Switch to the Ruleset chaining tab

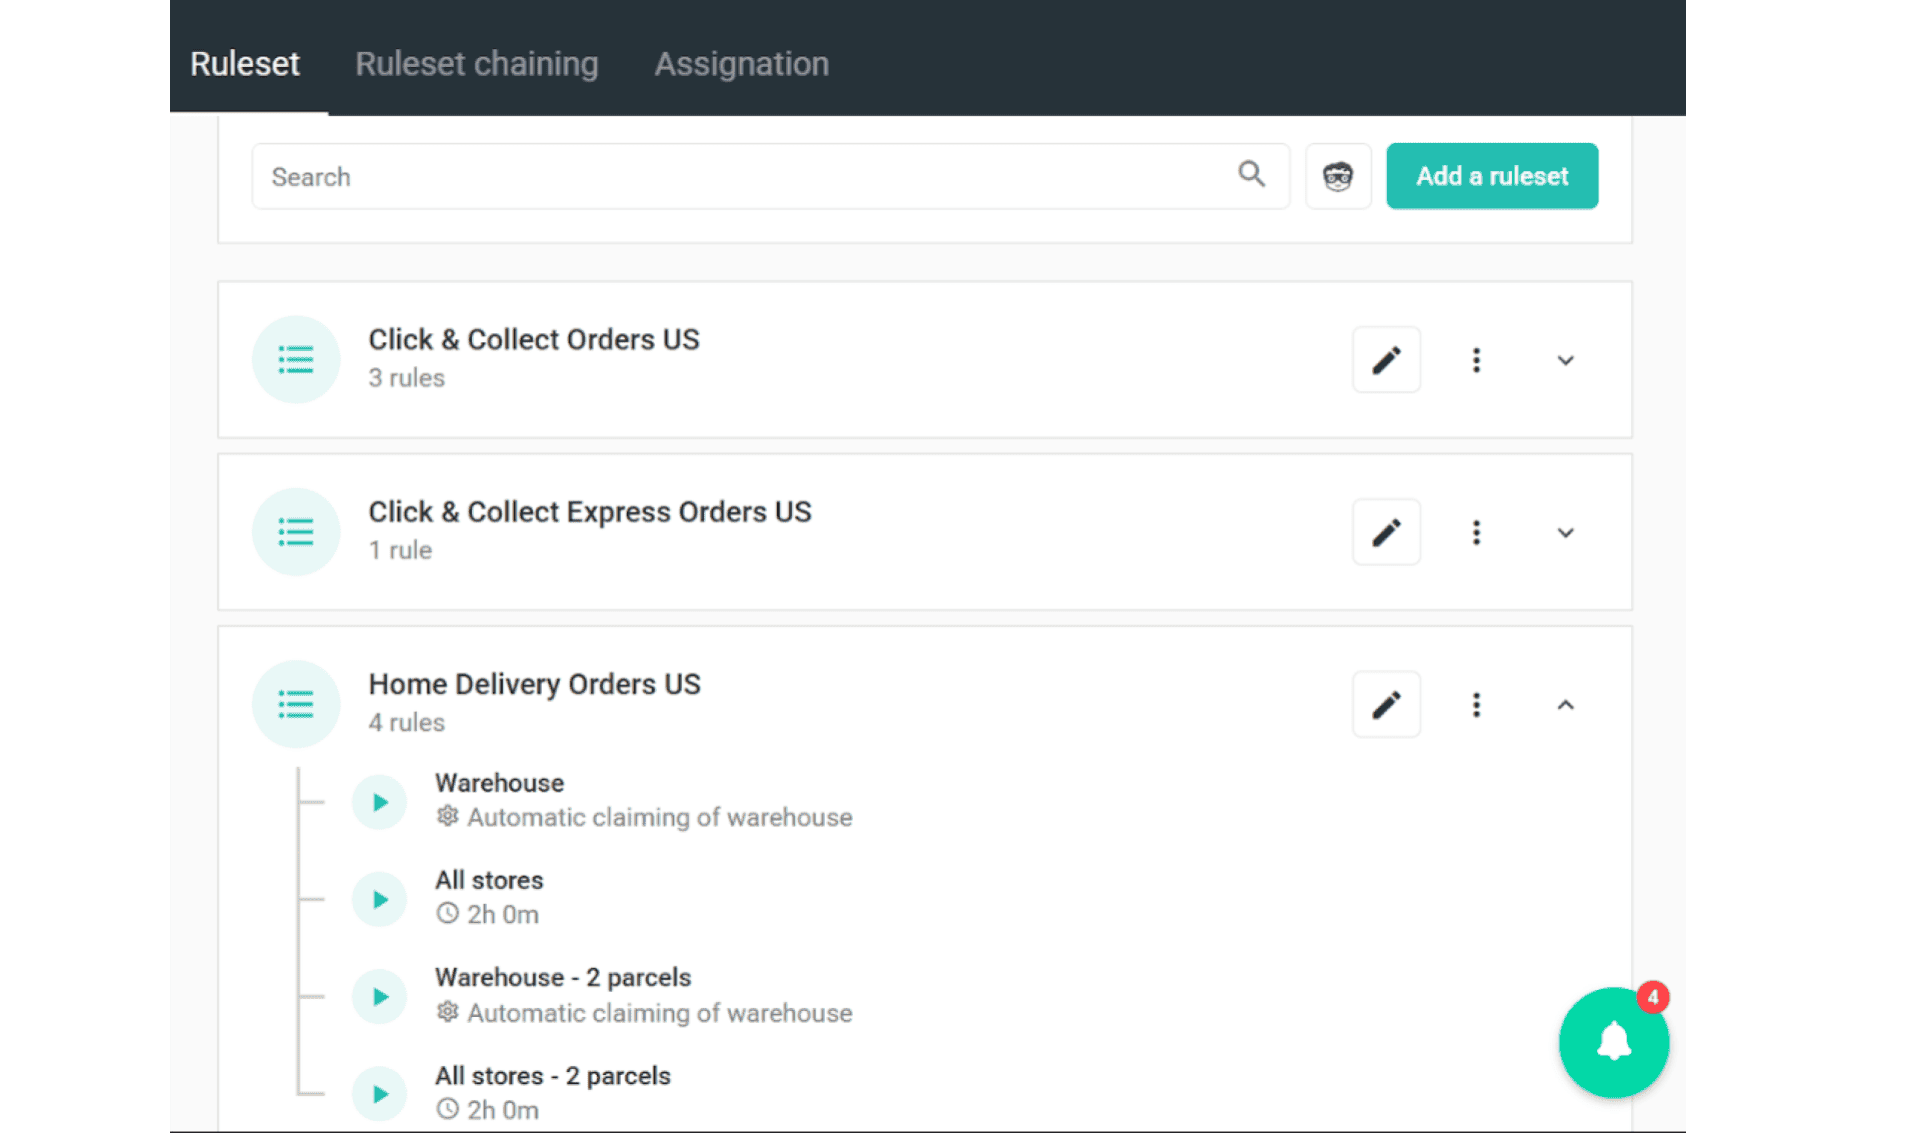(x=476, y=64)
